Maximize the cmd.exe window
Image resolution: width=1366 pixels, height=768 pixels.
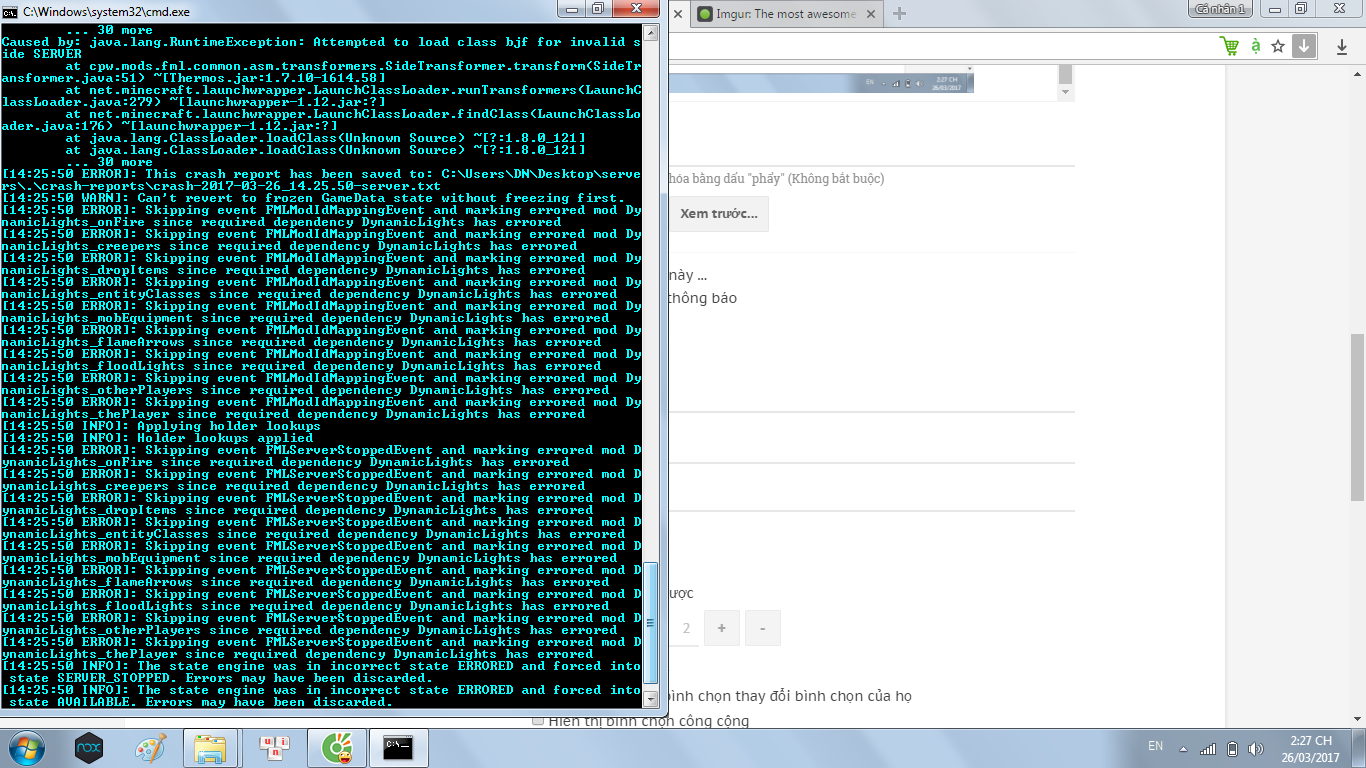pos(598,9)
